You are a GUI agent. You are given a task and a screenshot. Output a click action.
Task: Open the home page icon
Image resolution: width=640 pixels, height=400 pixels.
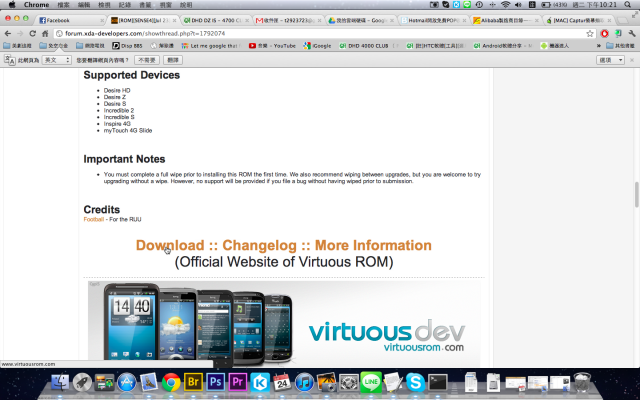(x=45, y=33)
